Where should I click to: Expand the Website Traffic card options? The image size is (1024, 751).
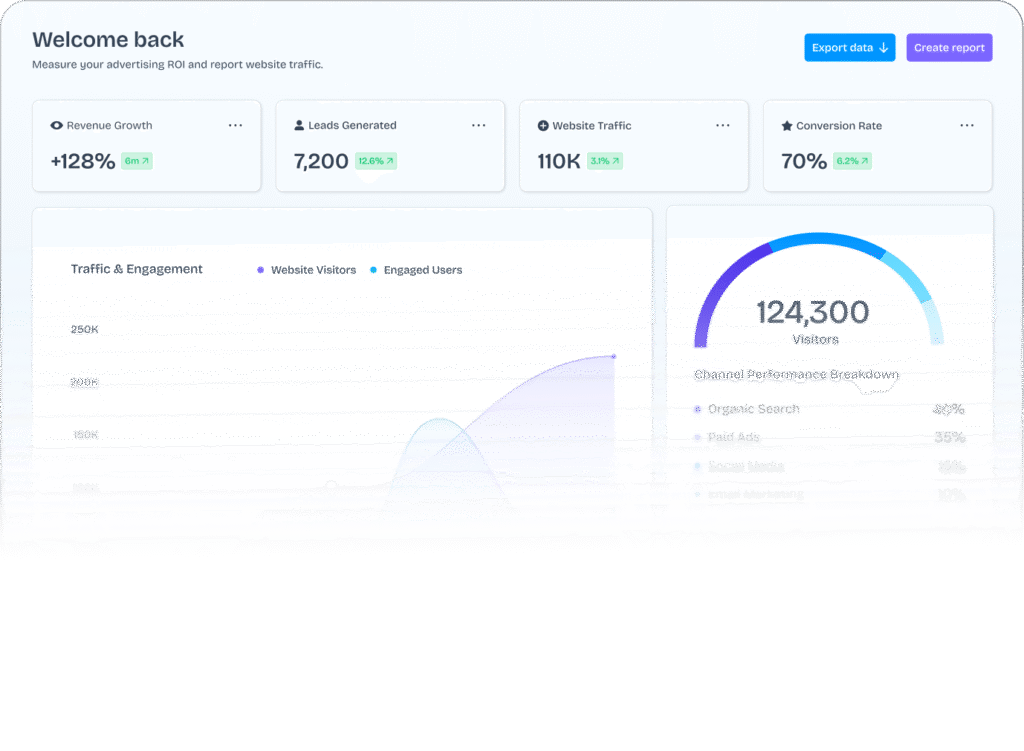723,126
